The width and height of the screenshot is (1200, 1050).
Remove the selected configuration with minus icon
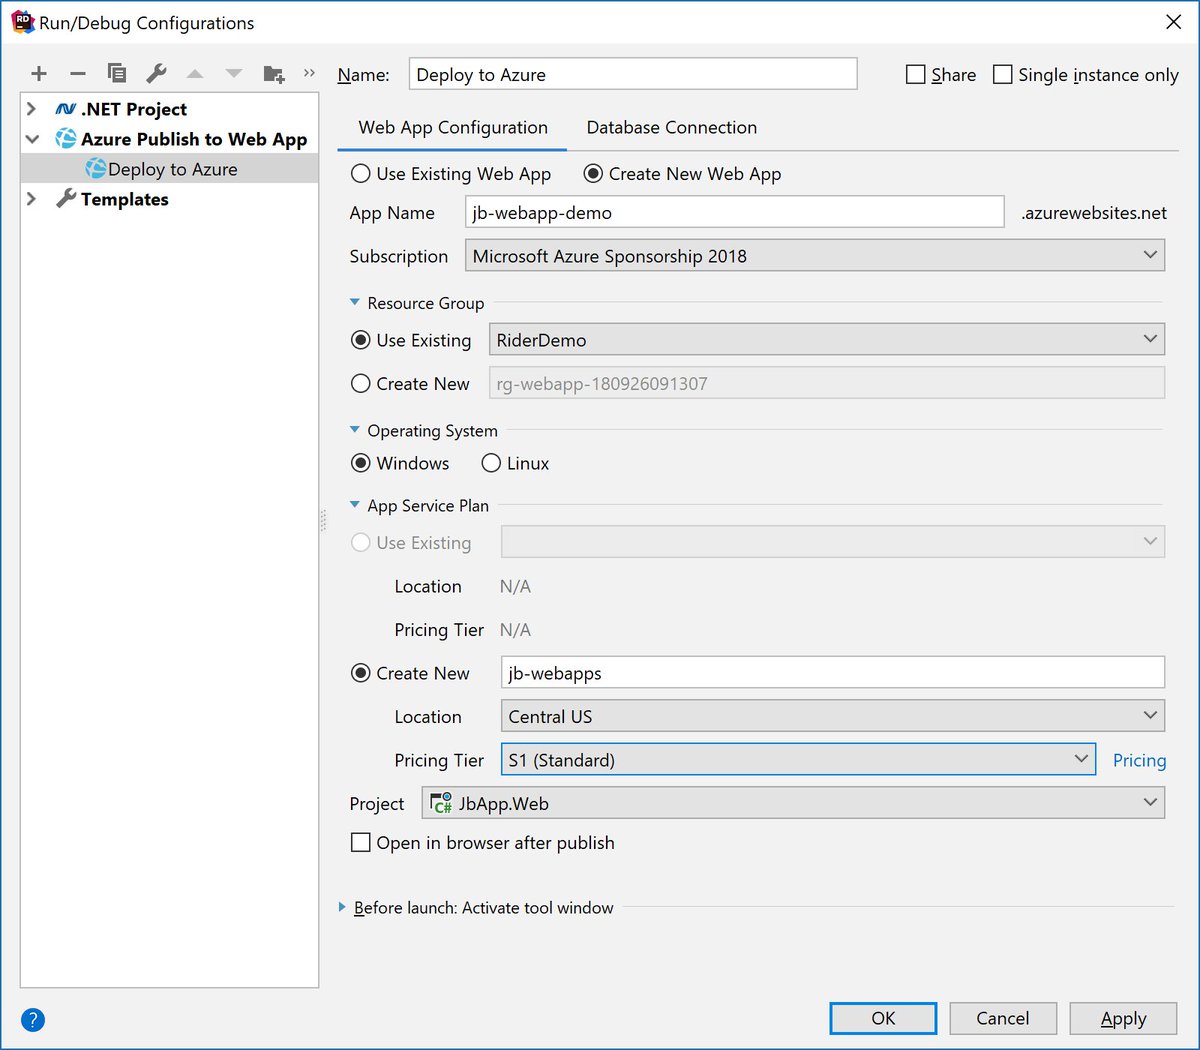tap(78, 73)
